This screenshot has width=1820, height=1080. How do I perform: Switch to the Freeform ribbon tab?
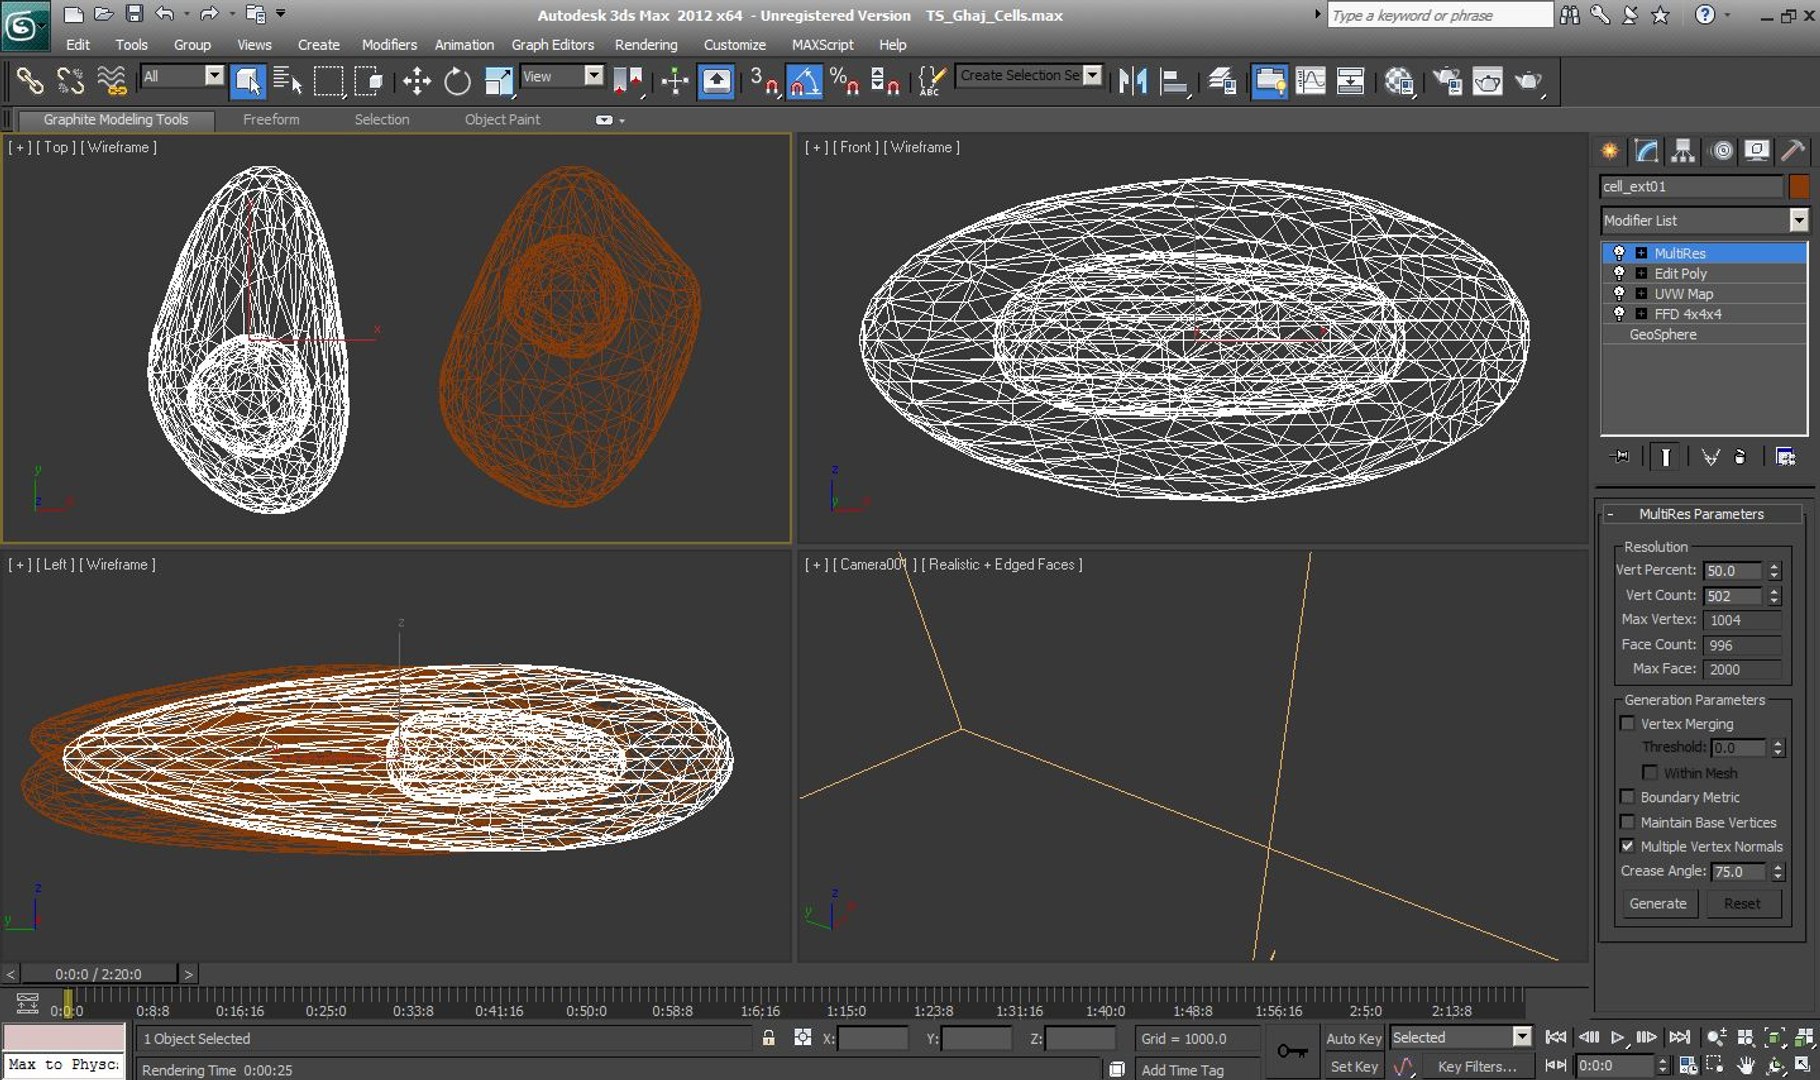point(271,119)
